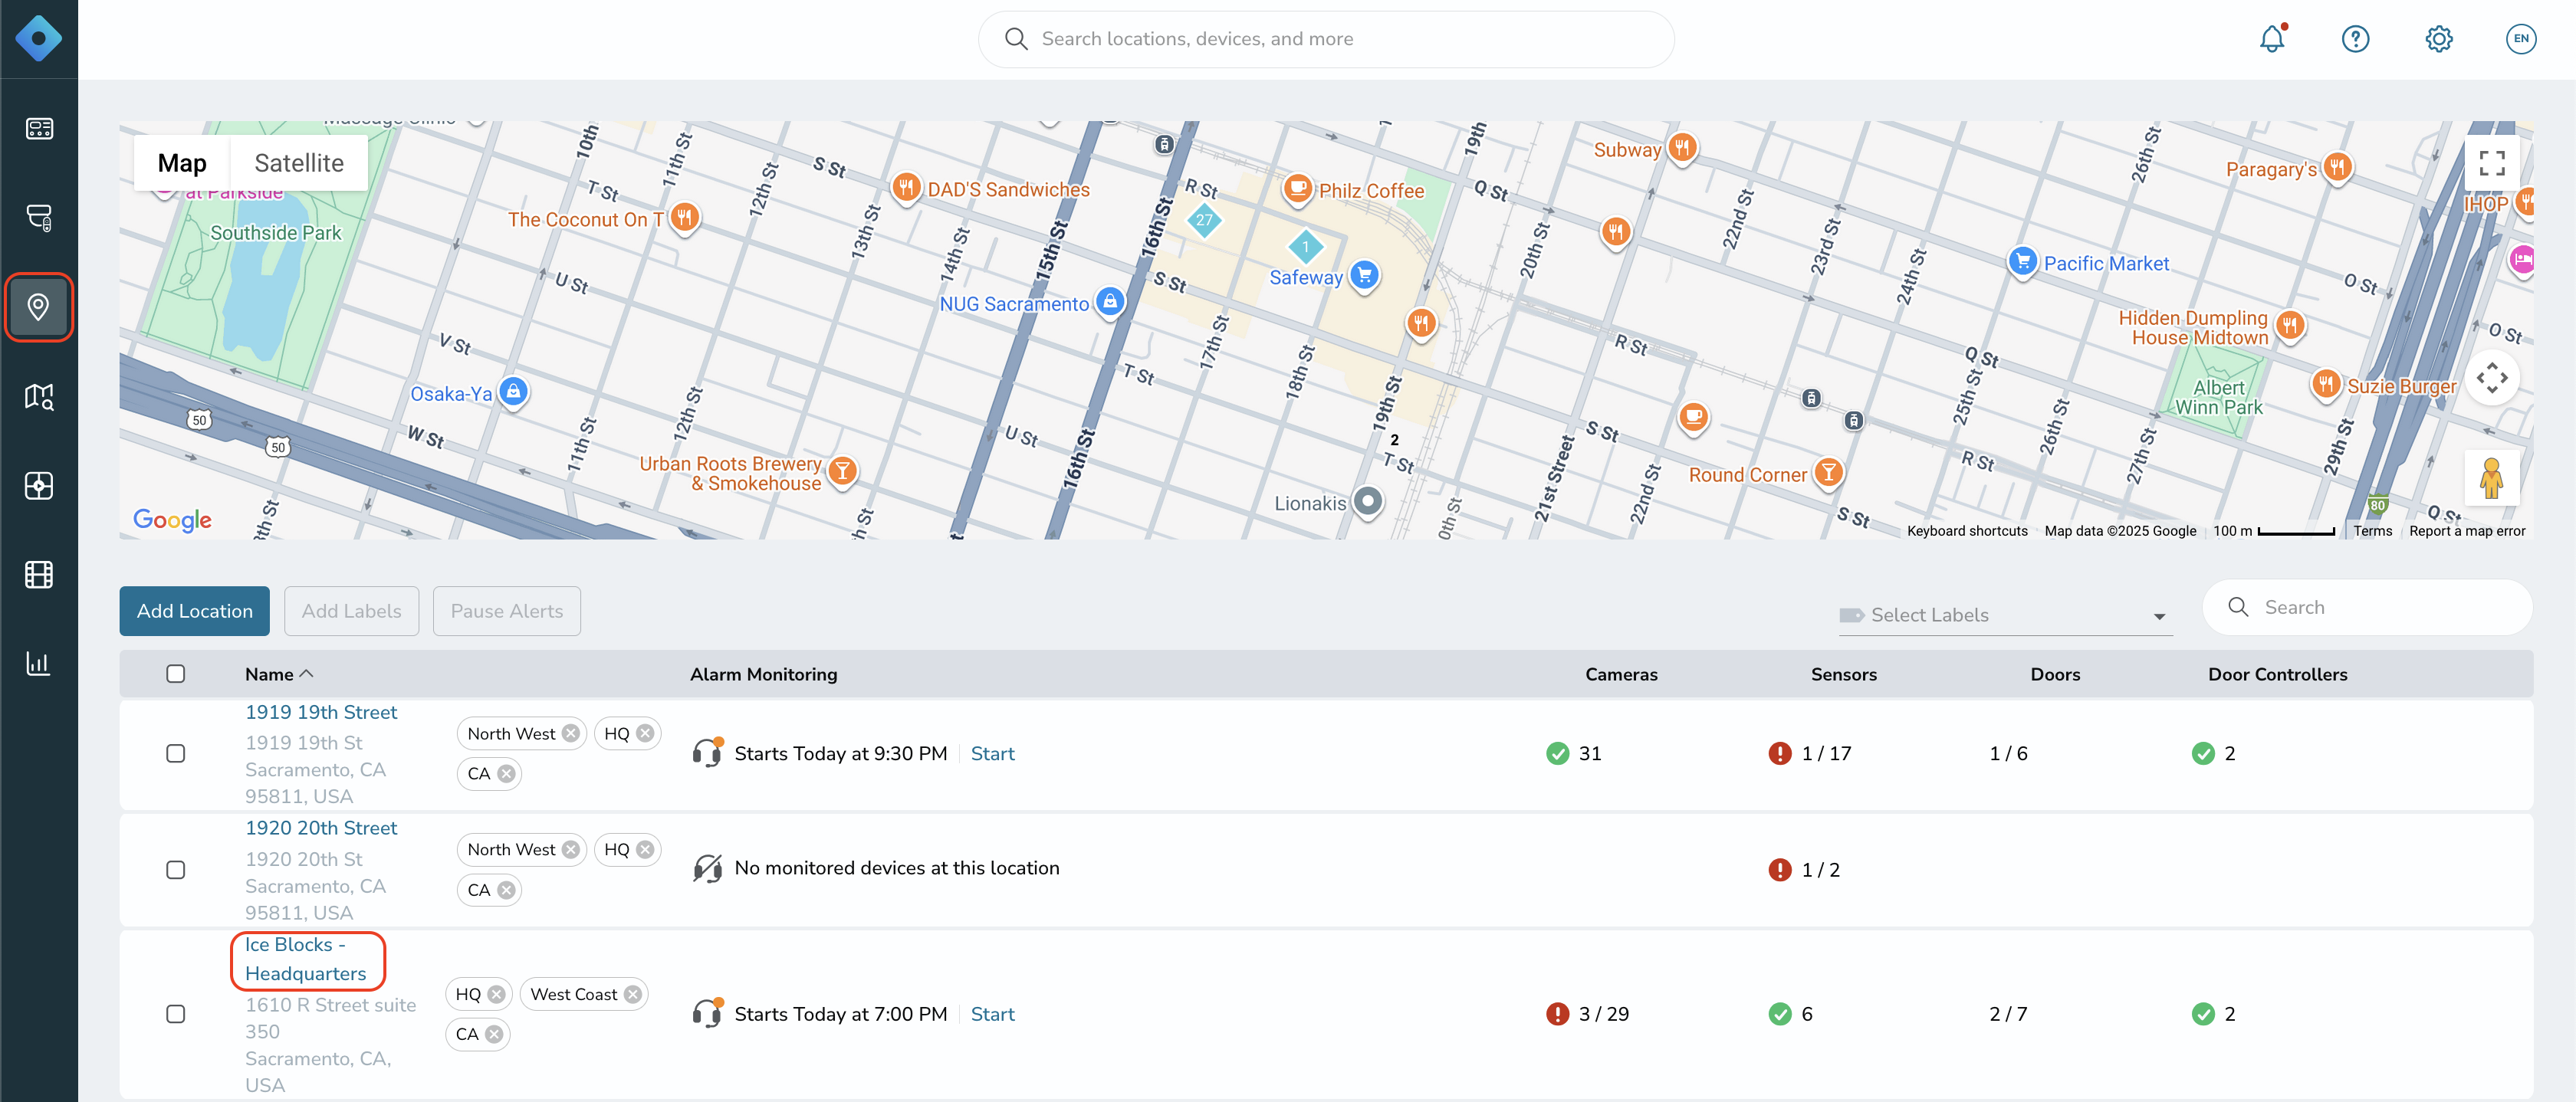Viewport: 2576px width, 1102px height.
Task: Click camera status 3 / 29 for Ice Blocks
Action: pyautogui.click(x=1587, y=1014)
